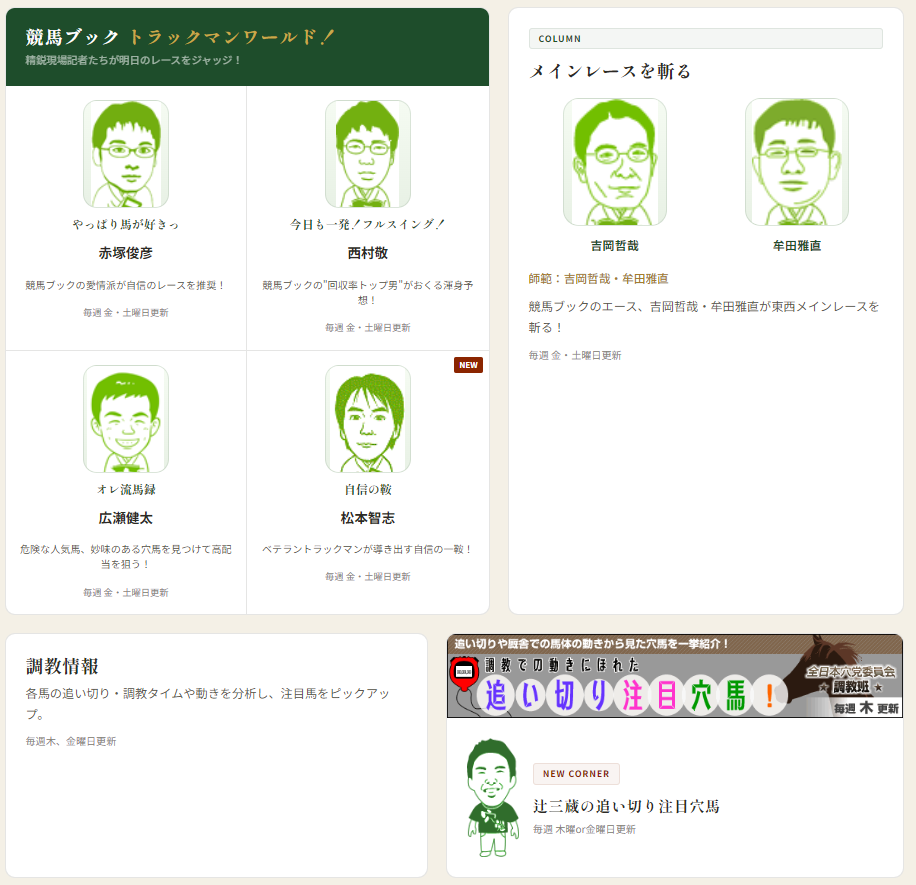Click the 調教情報 heading
Viewport: 916px width, 885px height.
click(x=63, y=666)
